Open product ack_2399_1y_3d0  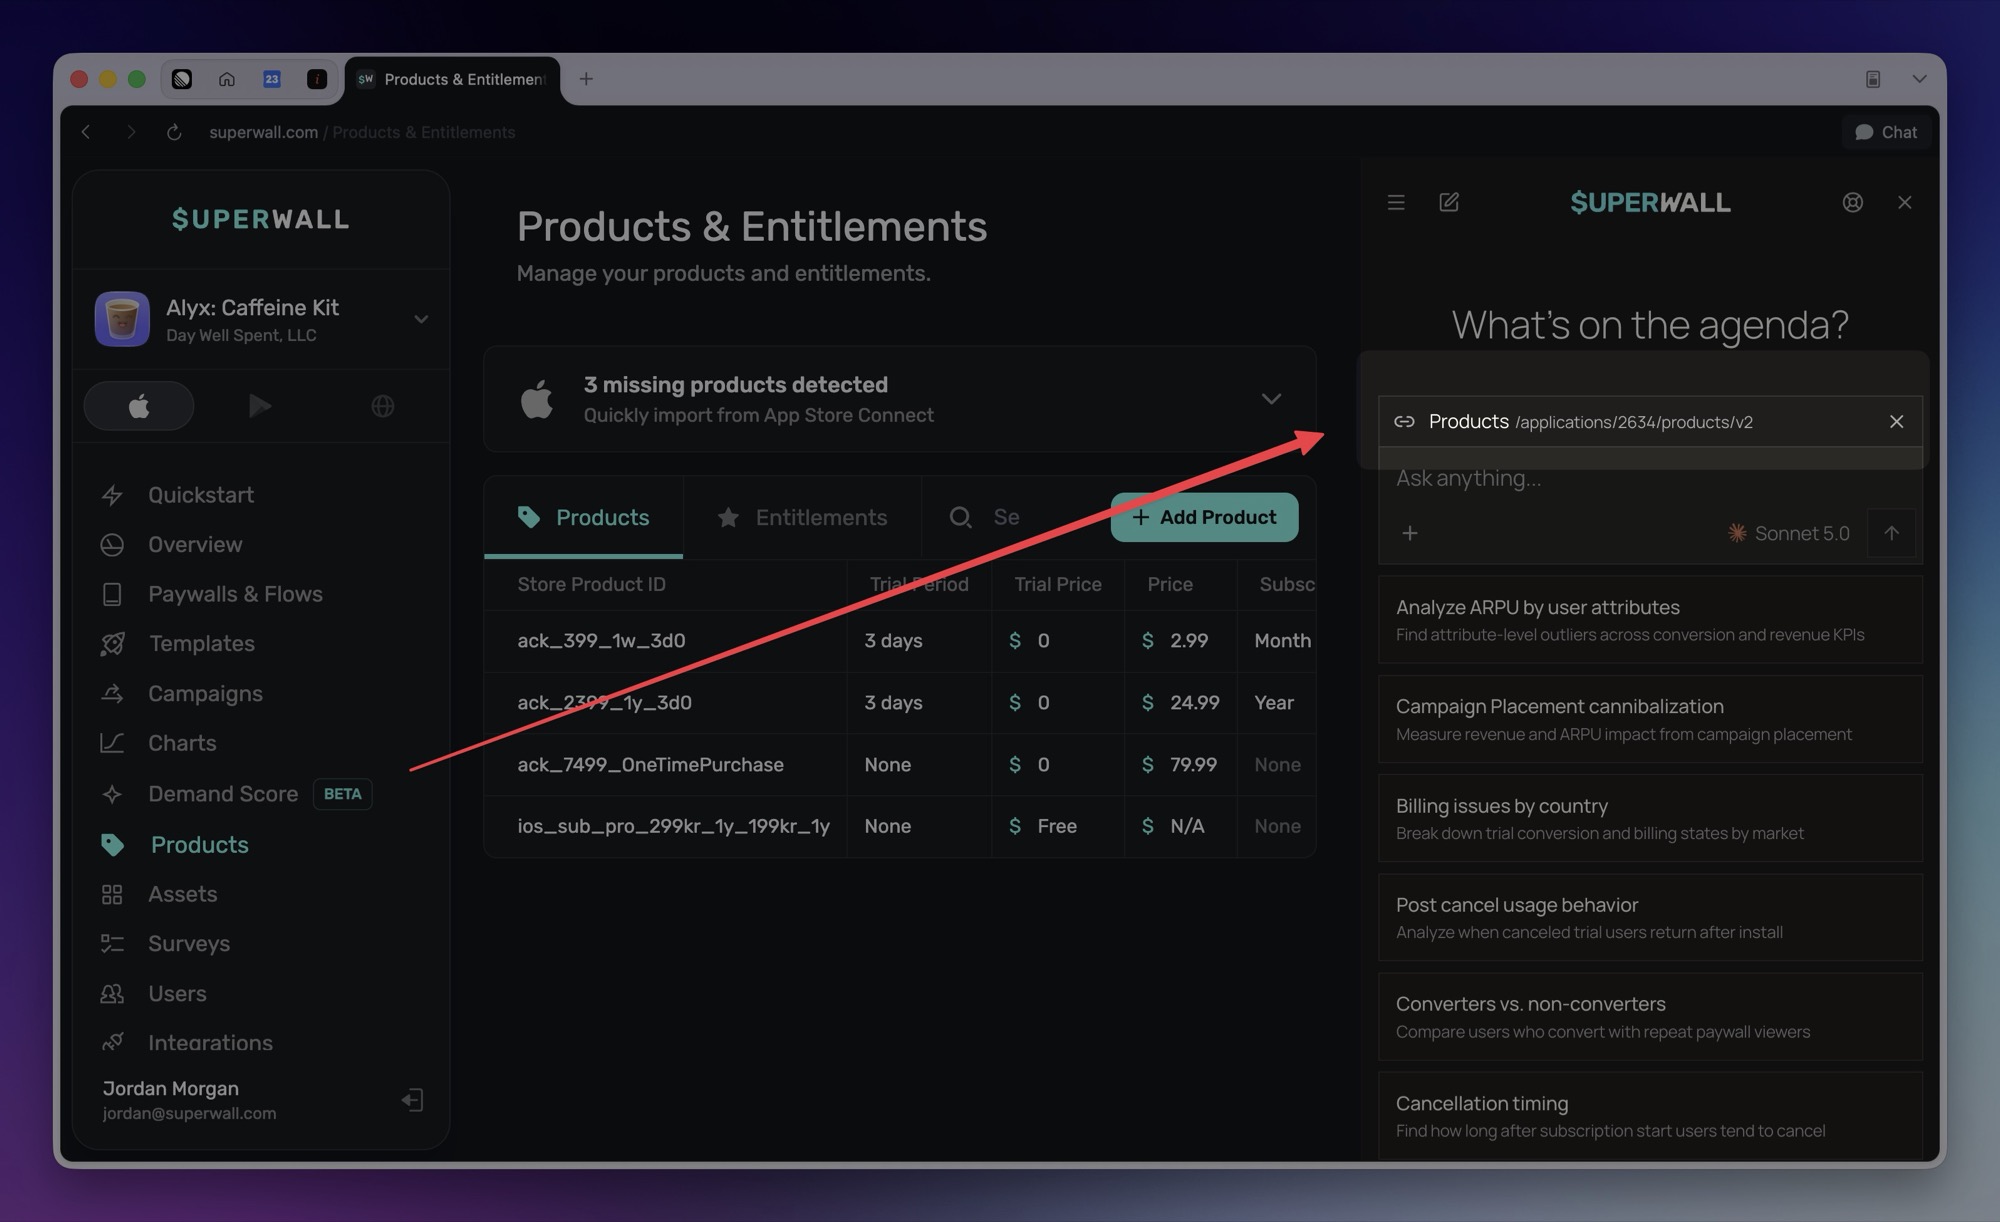[x=604, y=703]
